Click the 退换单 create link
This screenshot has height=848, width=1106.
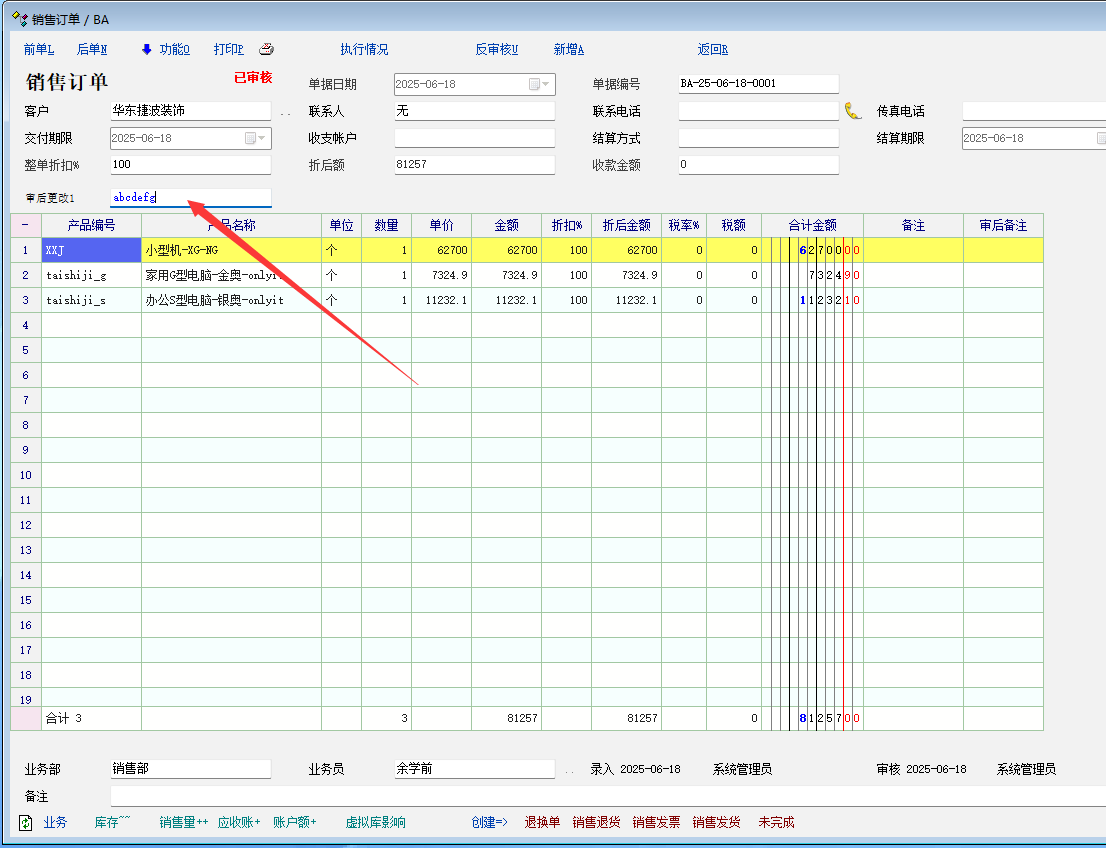pyautogui.click(x=542, y=822)
